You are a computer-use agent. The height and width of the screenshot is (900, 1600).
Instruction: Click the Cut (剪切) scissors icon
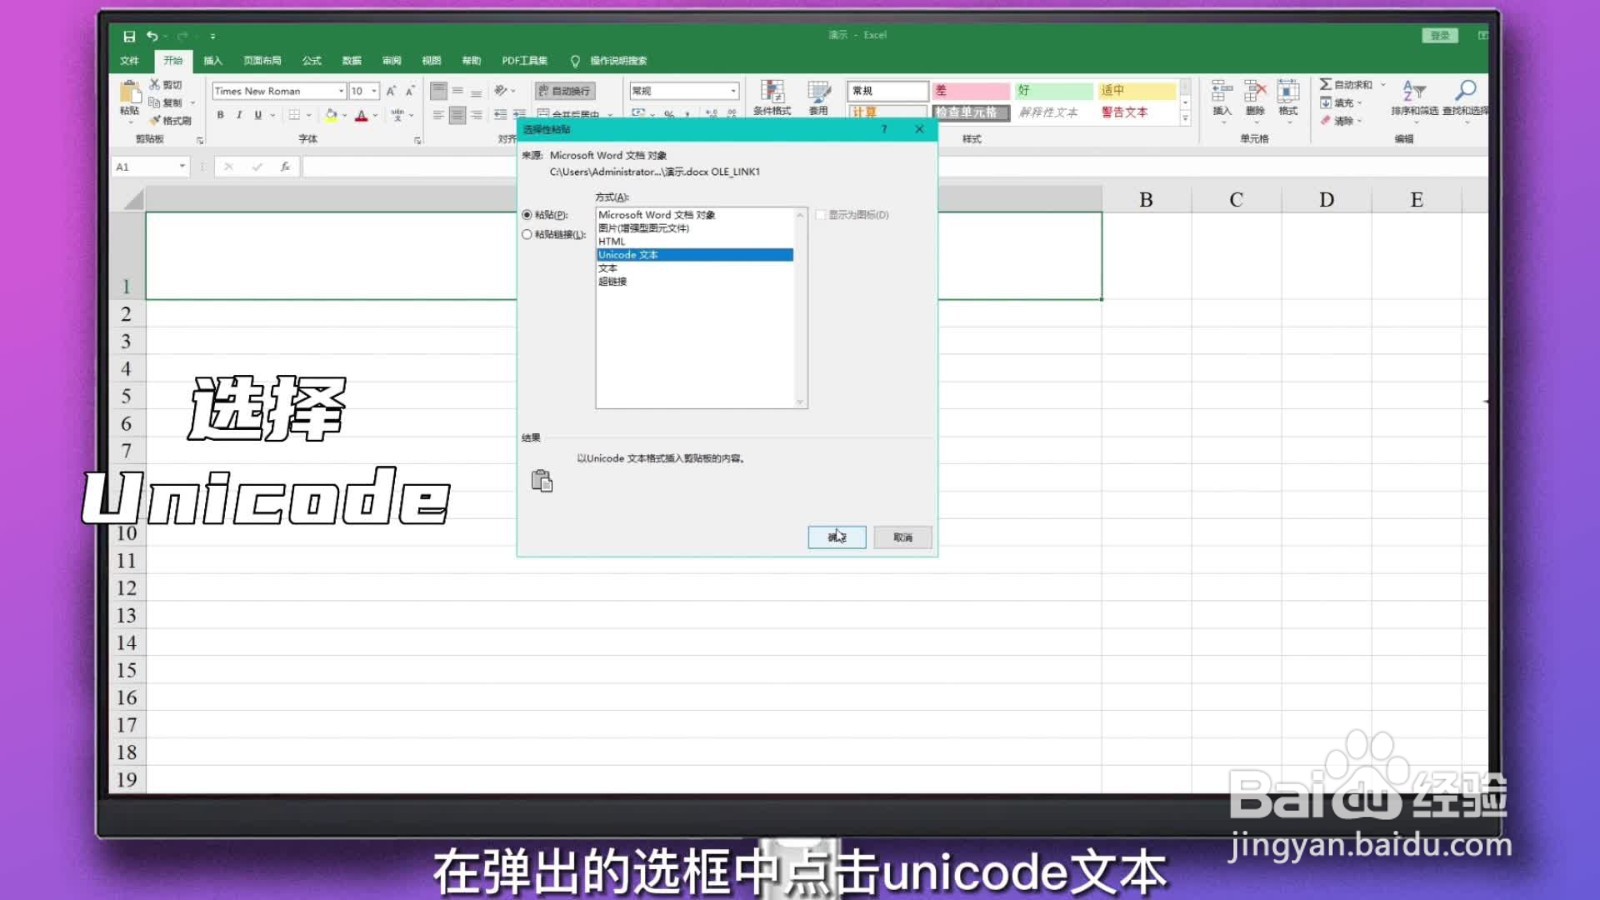pos(155,85)
